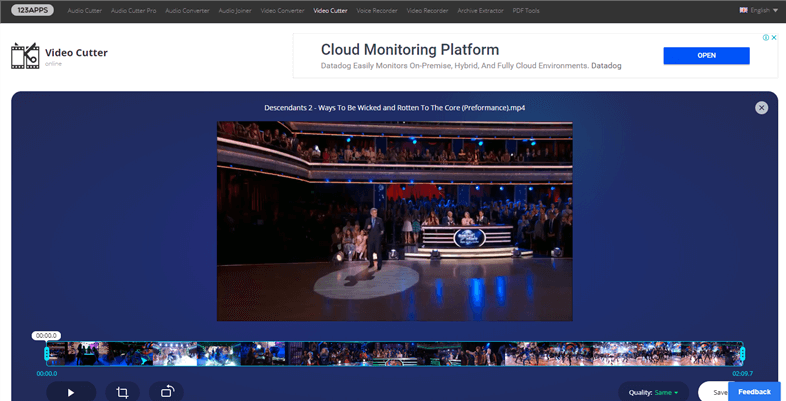The height and width of the screenshot is (401, 786).
Task: Open the ad info icon
Action: 766,38
